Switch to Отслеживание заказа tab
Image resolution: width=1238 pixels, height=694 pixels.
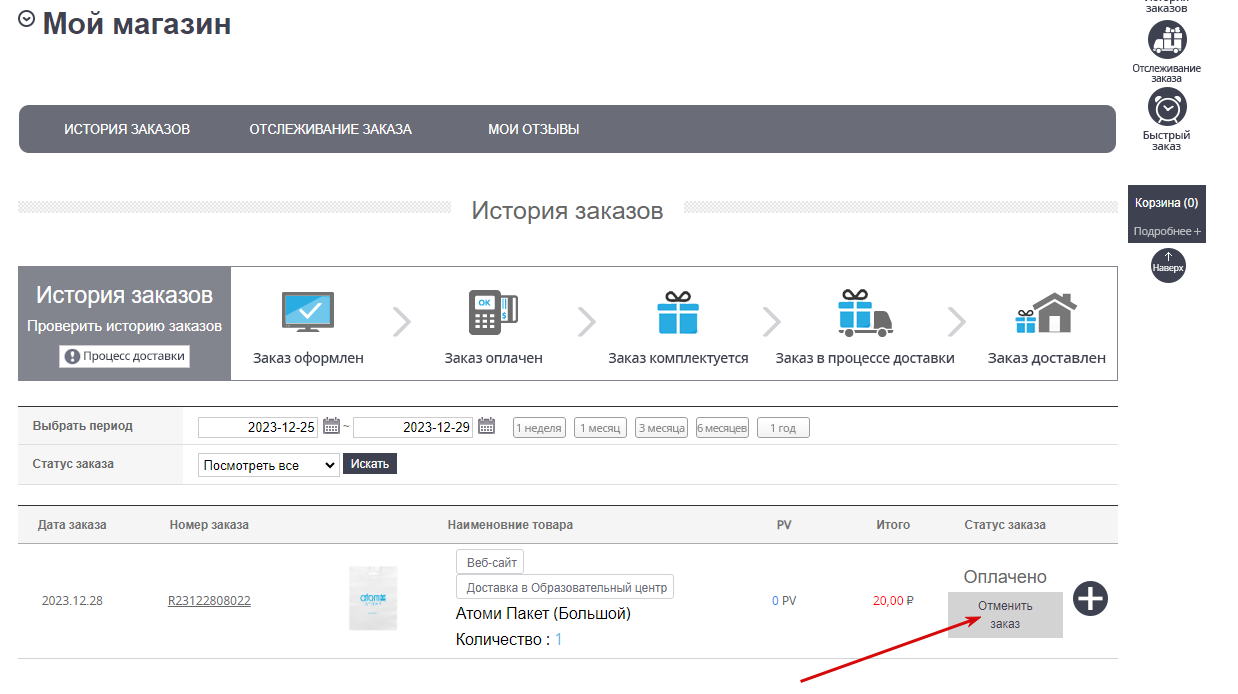pos(330,129)
